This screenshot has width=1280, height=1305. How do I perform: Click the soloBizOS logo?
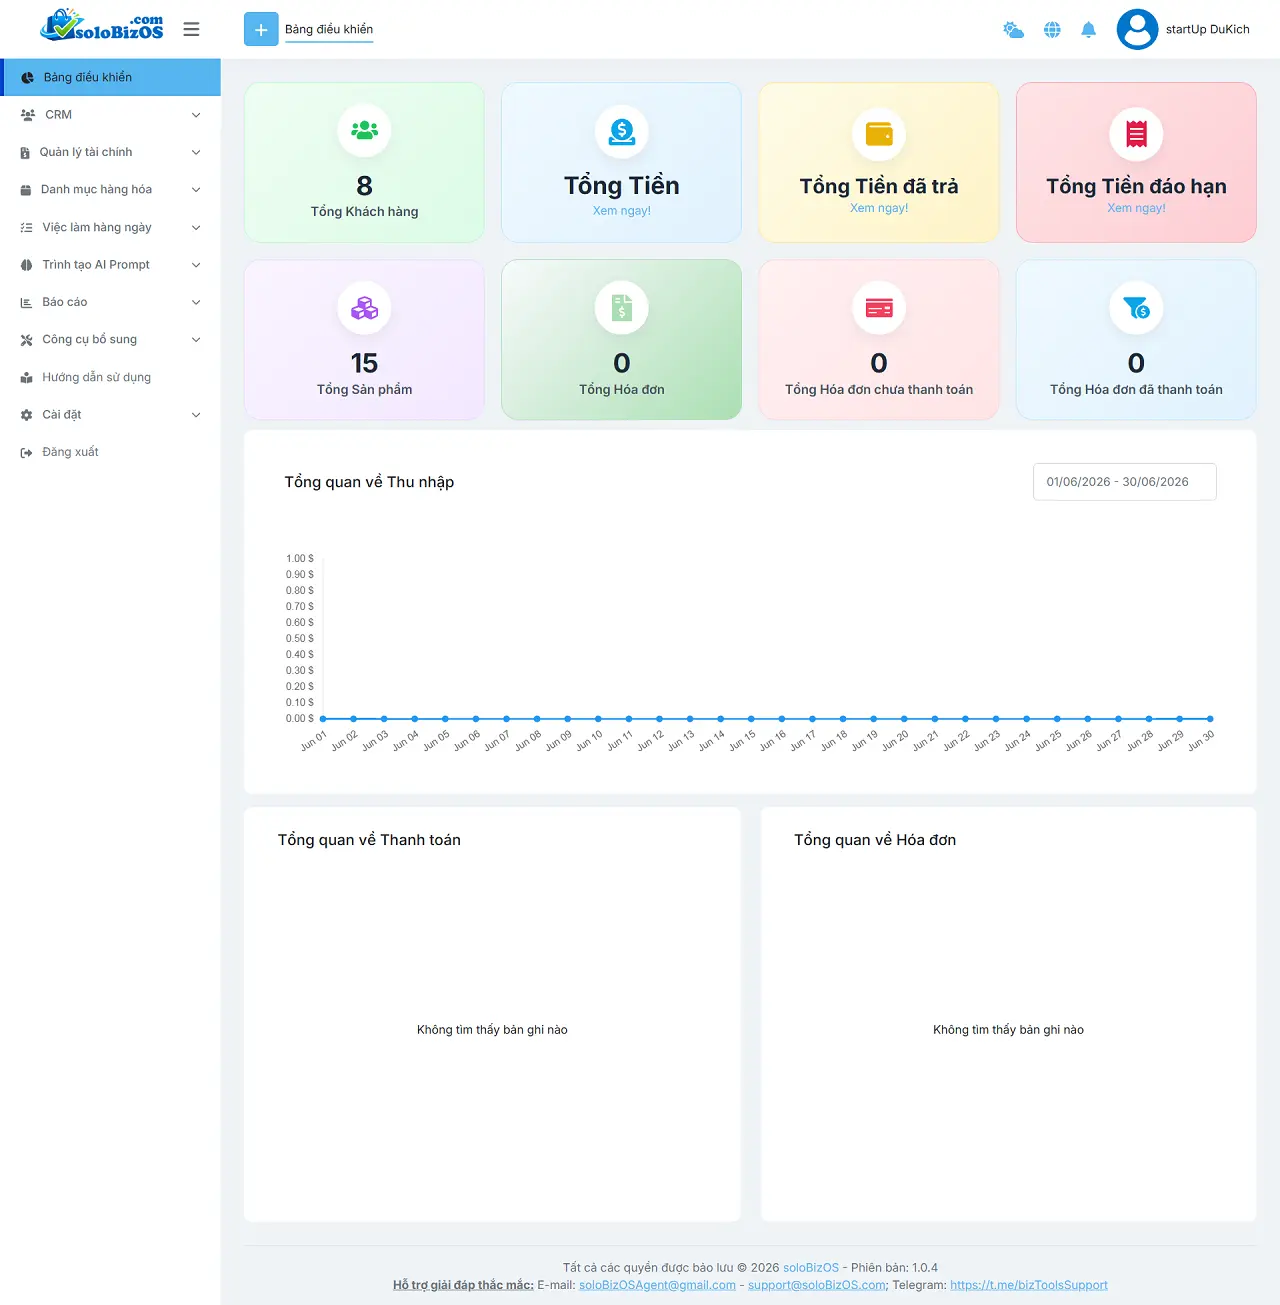(x=101, y=26)
